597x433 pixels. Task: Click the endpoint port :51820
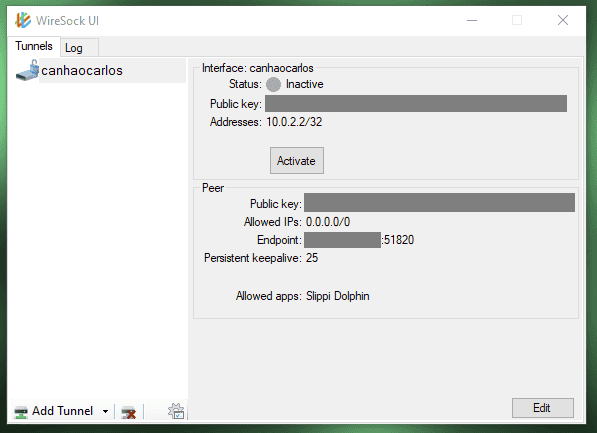397,240
